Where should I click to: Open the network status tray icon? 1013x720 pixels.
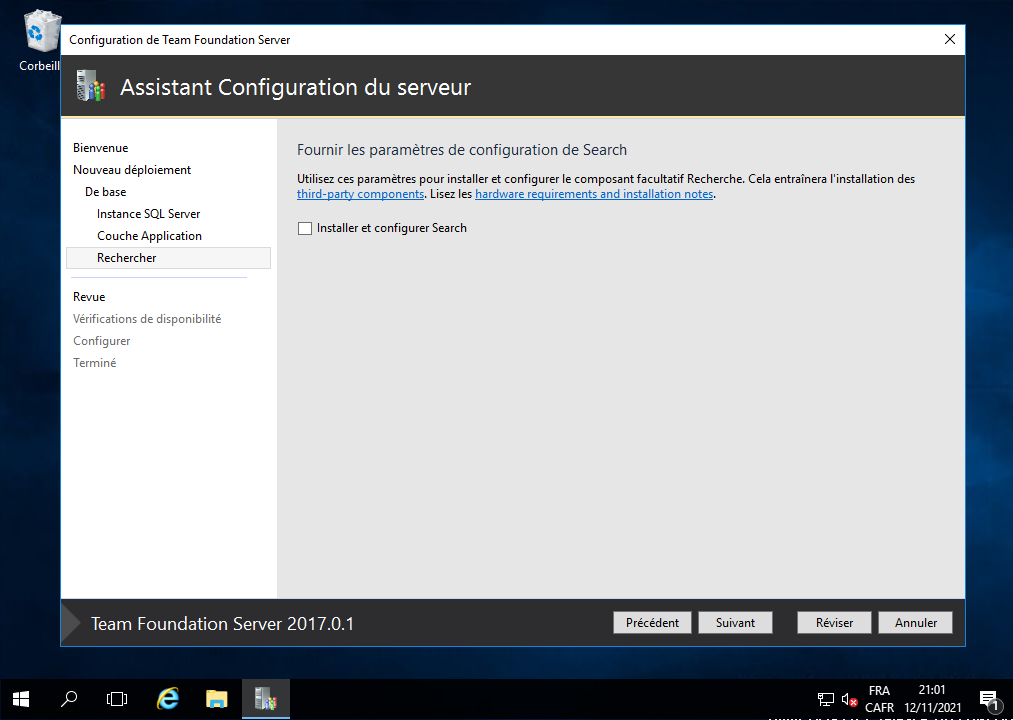[x=826, y=699]
